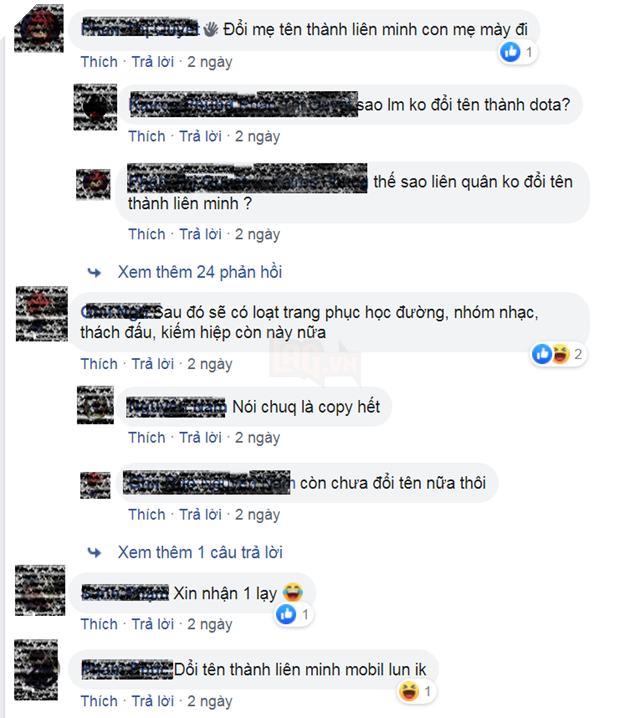630x718 pixels.
Task: Open the like and haha reactions on the costume comment
Action: [x=559, y=354]
